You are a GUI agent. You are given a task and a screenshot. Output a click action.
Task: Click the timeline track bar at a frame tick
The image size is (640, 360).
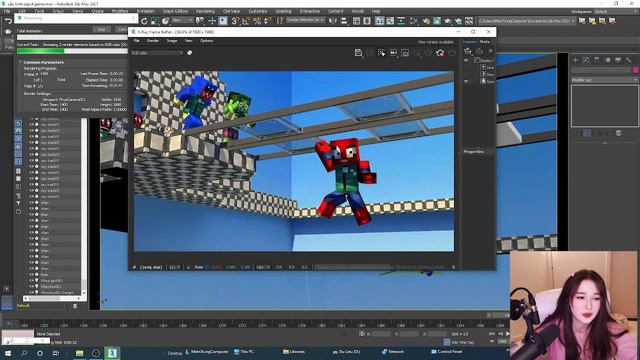(261, 325)
